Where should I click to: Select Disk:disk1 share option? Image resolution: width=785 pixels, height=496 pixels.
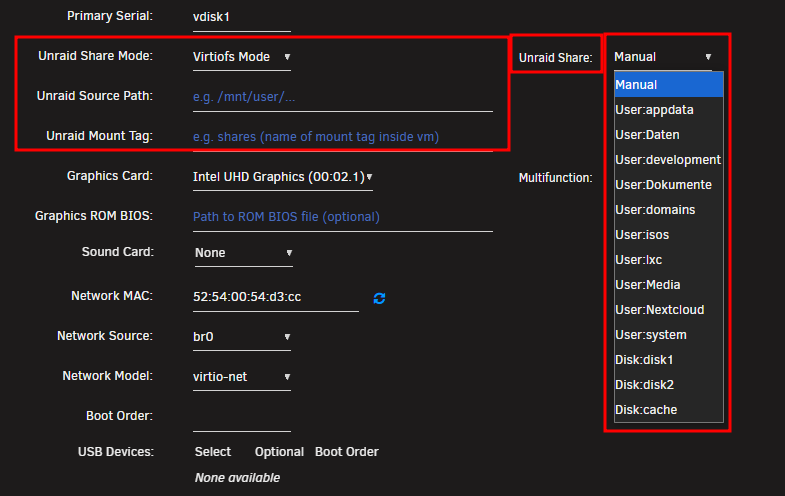click(668, 360)
